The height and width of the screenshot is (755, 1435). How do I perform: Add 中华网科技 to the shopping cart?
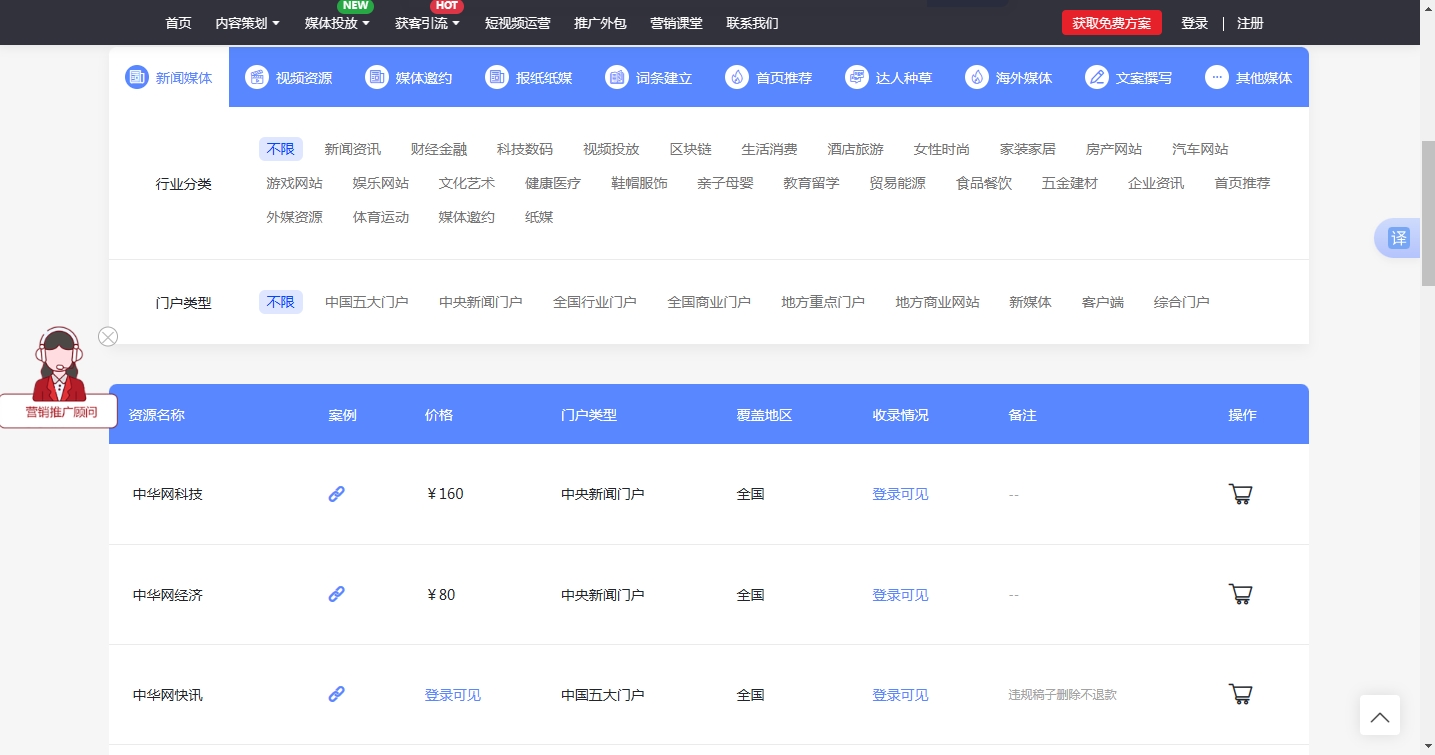click(1240, 493)
